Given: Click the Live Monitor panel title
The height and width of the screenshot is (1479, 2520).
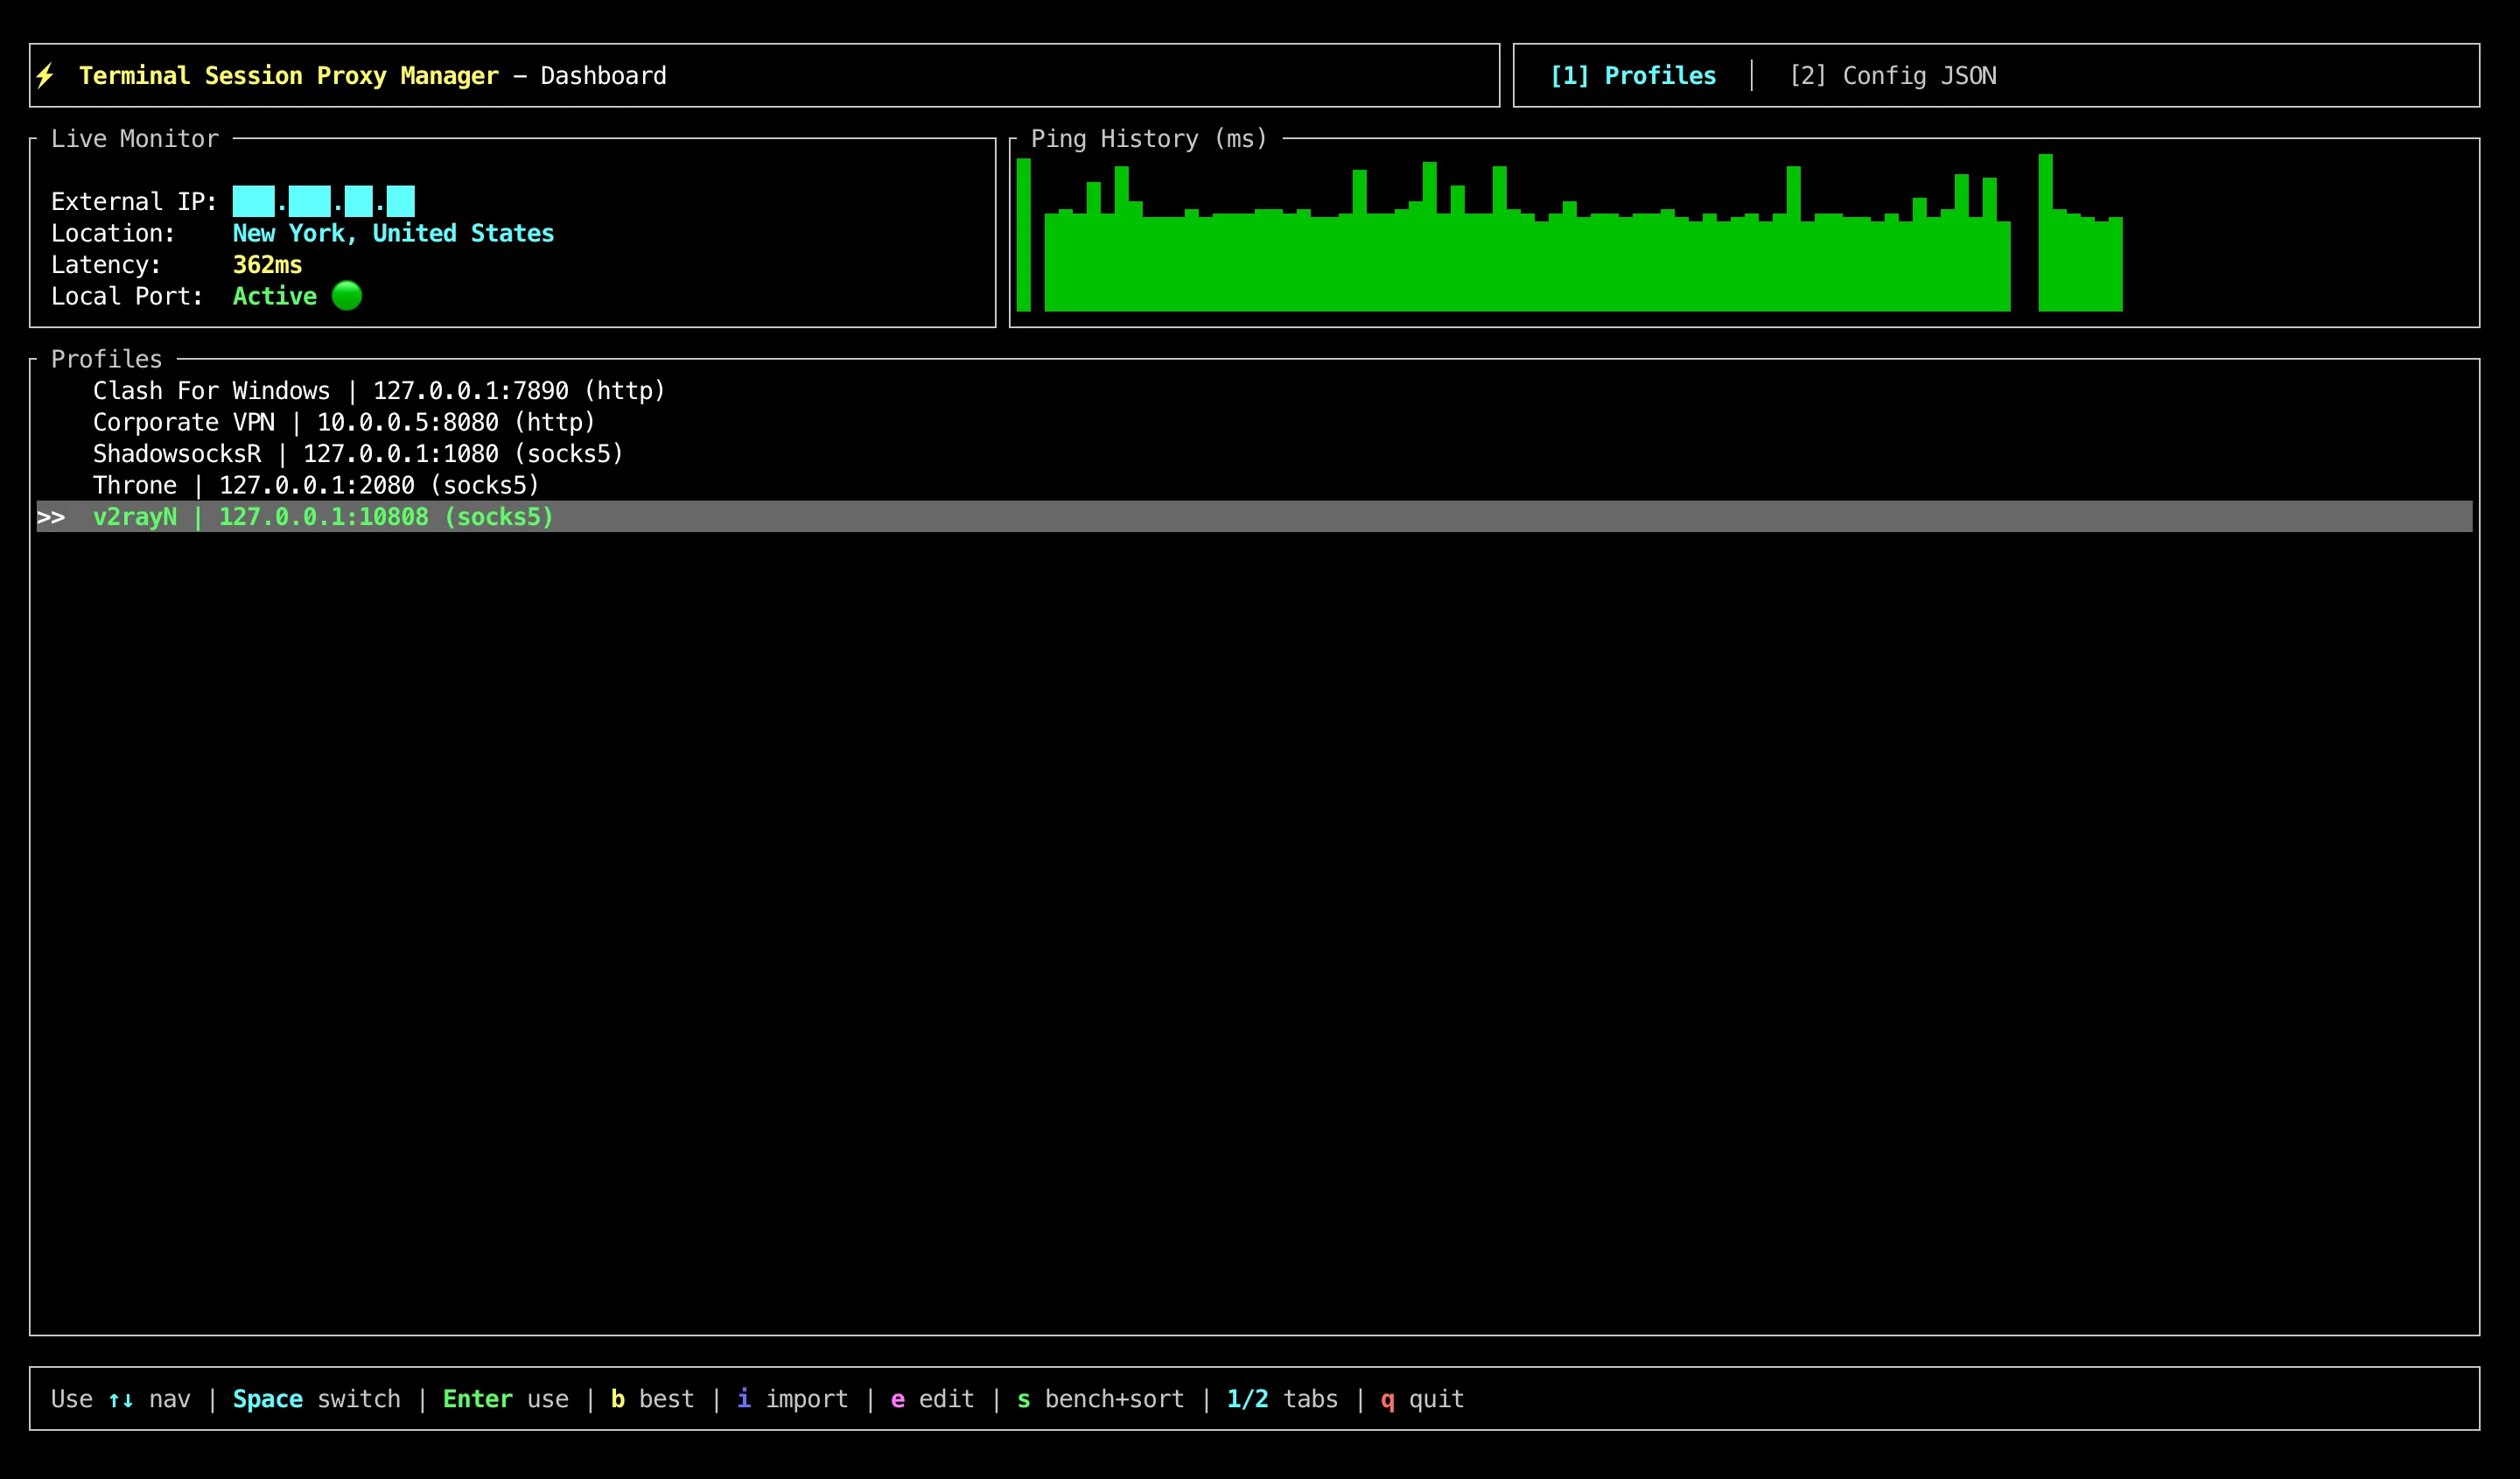Looking at the screenshot, I should (x=135, y=139).
